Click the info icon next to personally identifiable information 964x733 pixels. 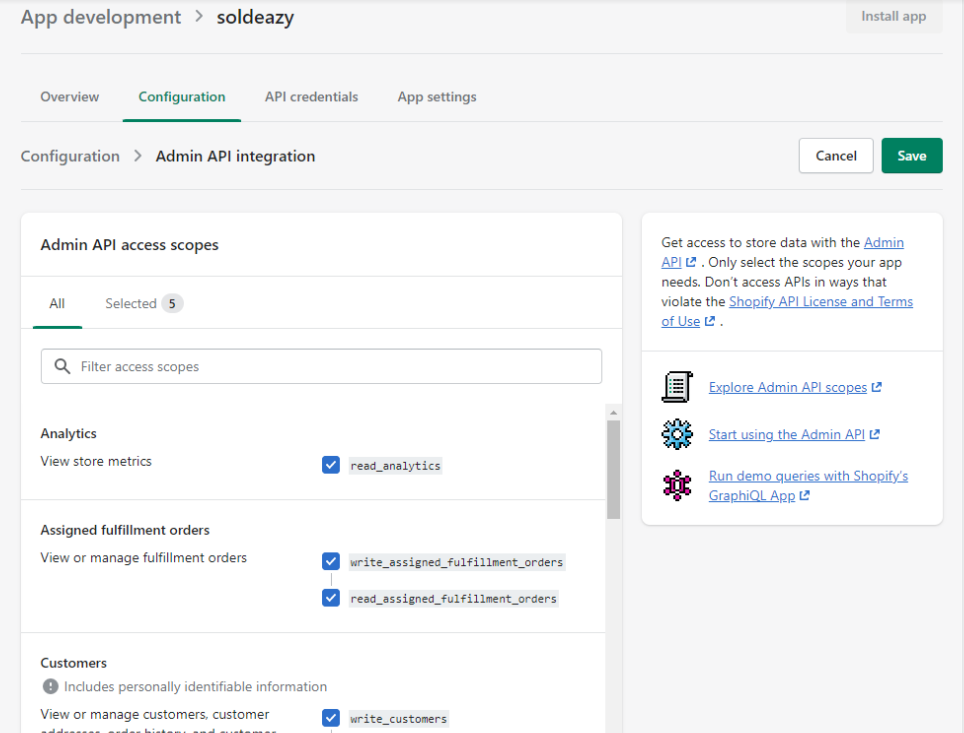[50, 686]
